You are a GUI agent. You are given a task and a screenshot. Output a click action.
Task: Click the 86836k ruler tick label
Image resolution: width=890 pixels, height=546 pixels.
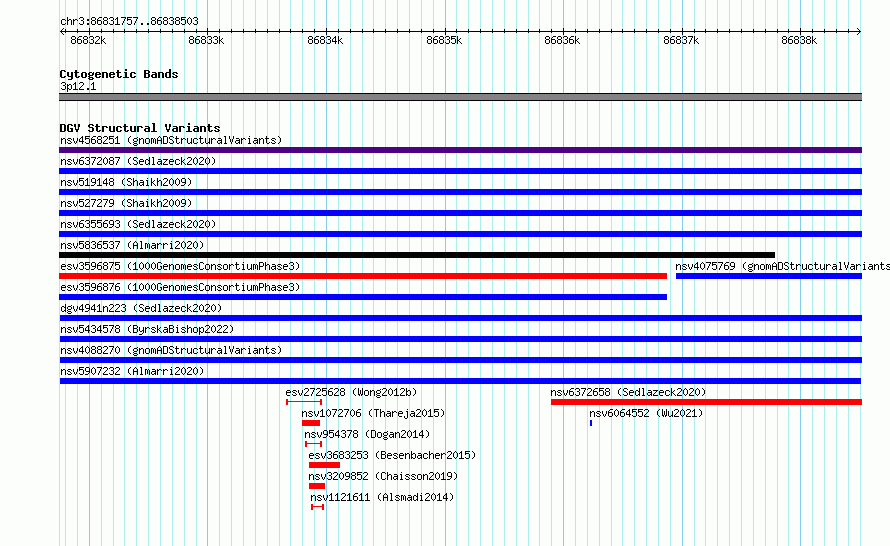click(x=562, y=40)
